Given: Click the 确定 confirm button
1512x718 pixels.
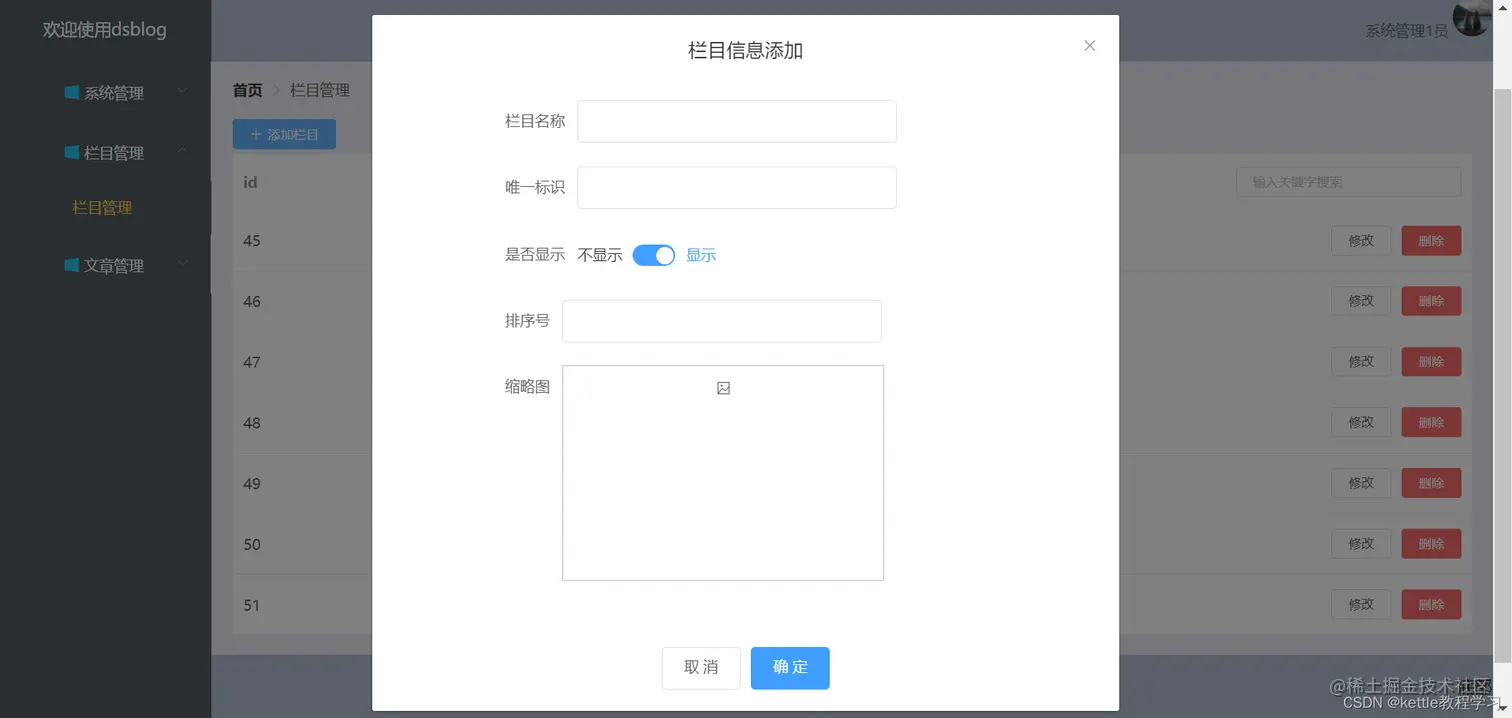Looking at the screenshot, I should pos(790,668).
